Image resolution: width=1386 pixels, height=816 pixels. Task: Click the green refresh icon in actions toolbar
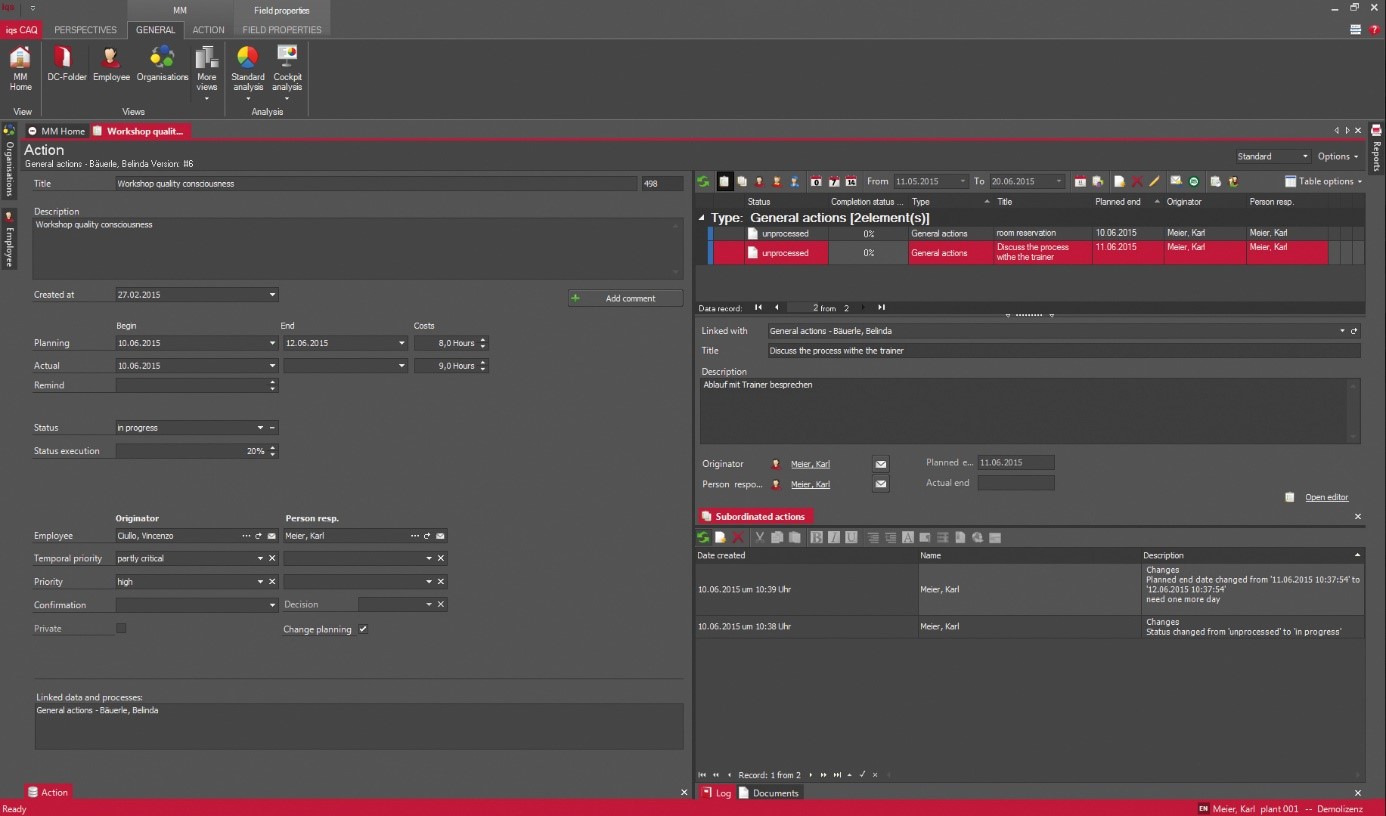click(x=704, y=182)
